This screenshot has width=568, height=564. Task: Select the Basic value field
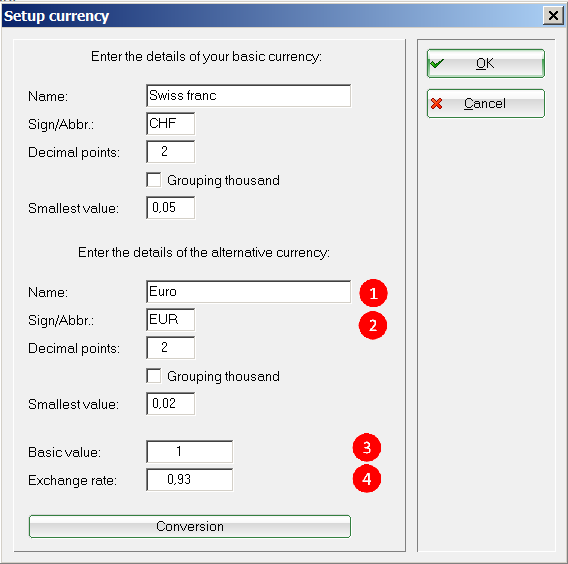(190, 452)
